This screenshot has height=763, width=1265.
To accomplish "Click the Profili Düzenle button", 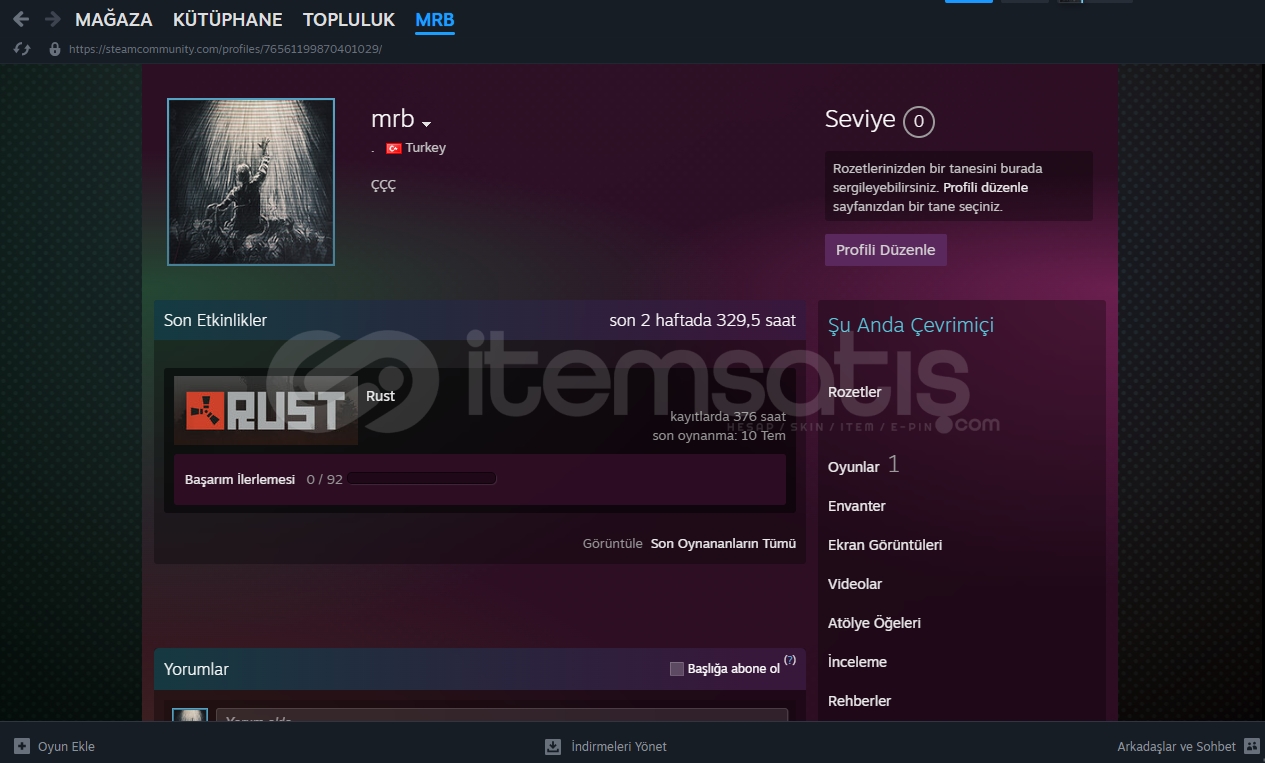I will pos(886,250).
